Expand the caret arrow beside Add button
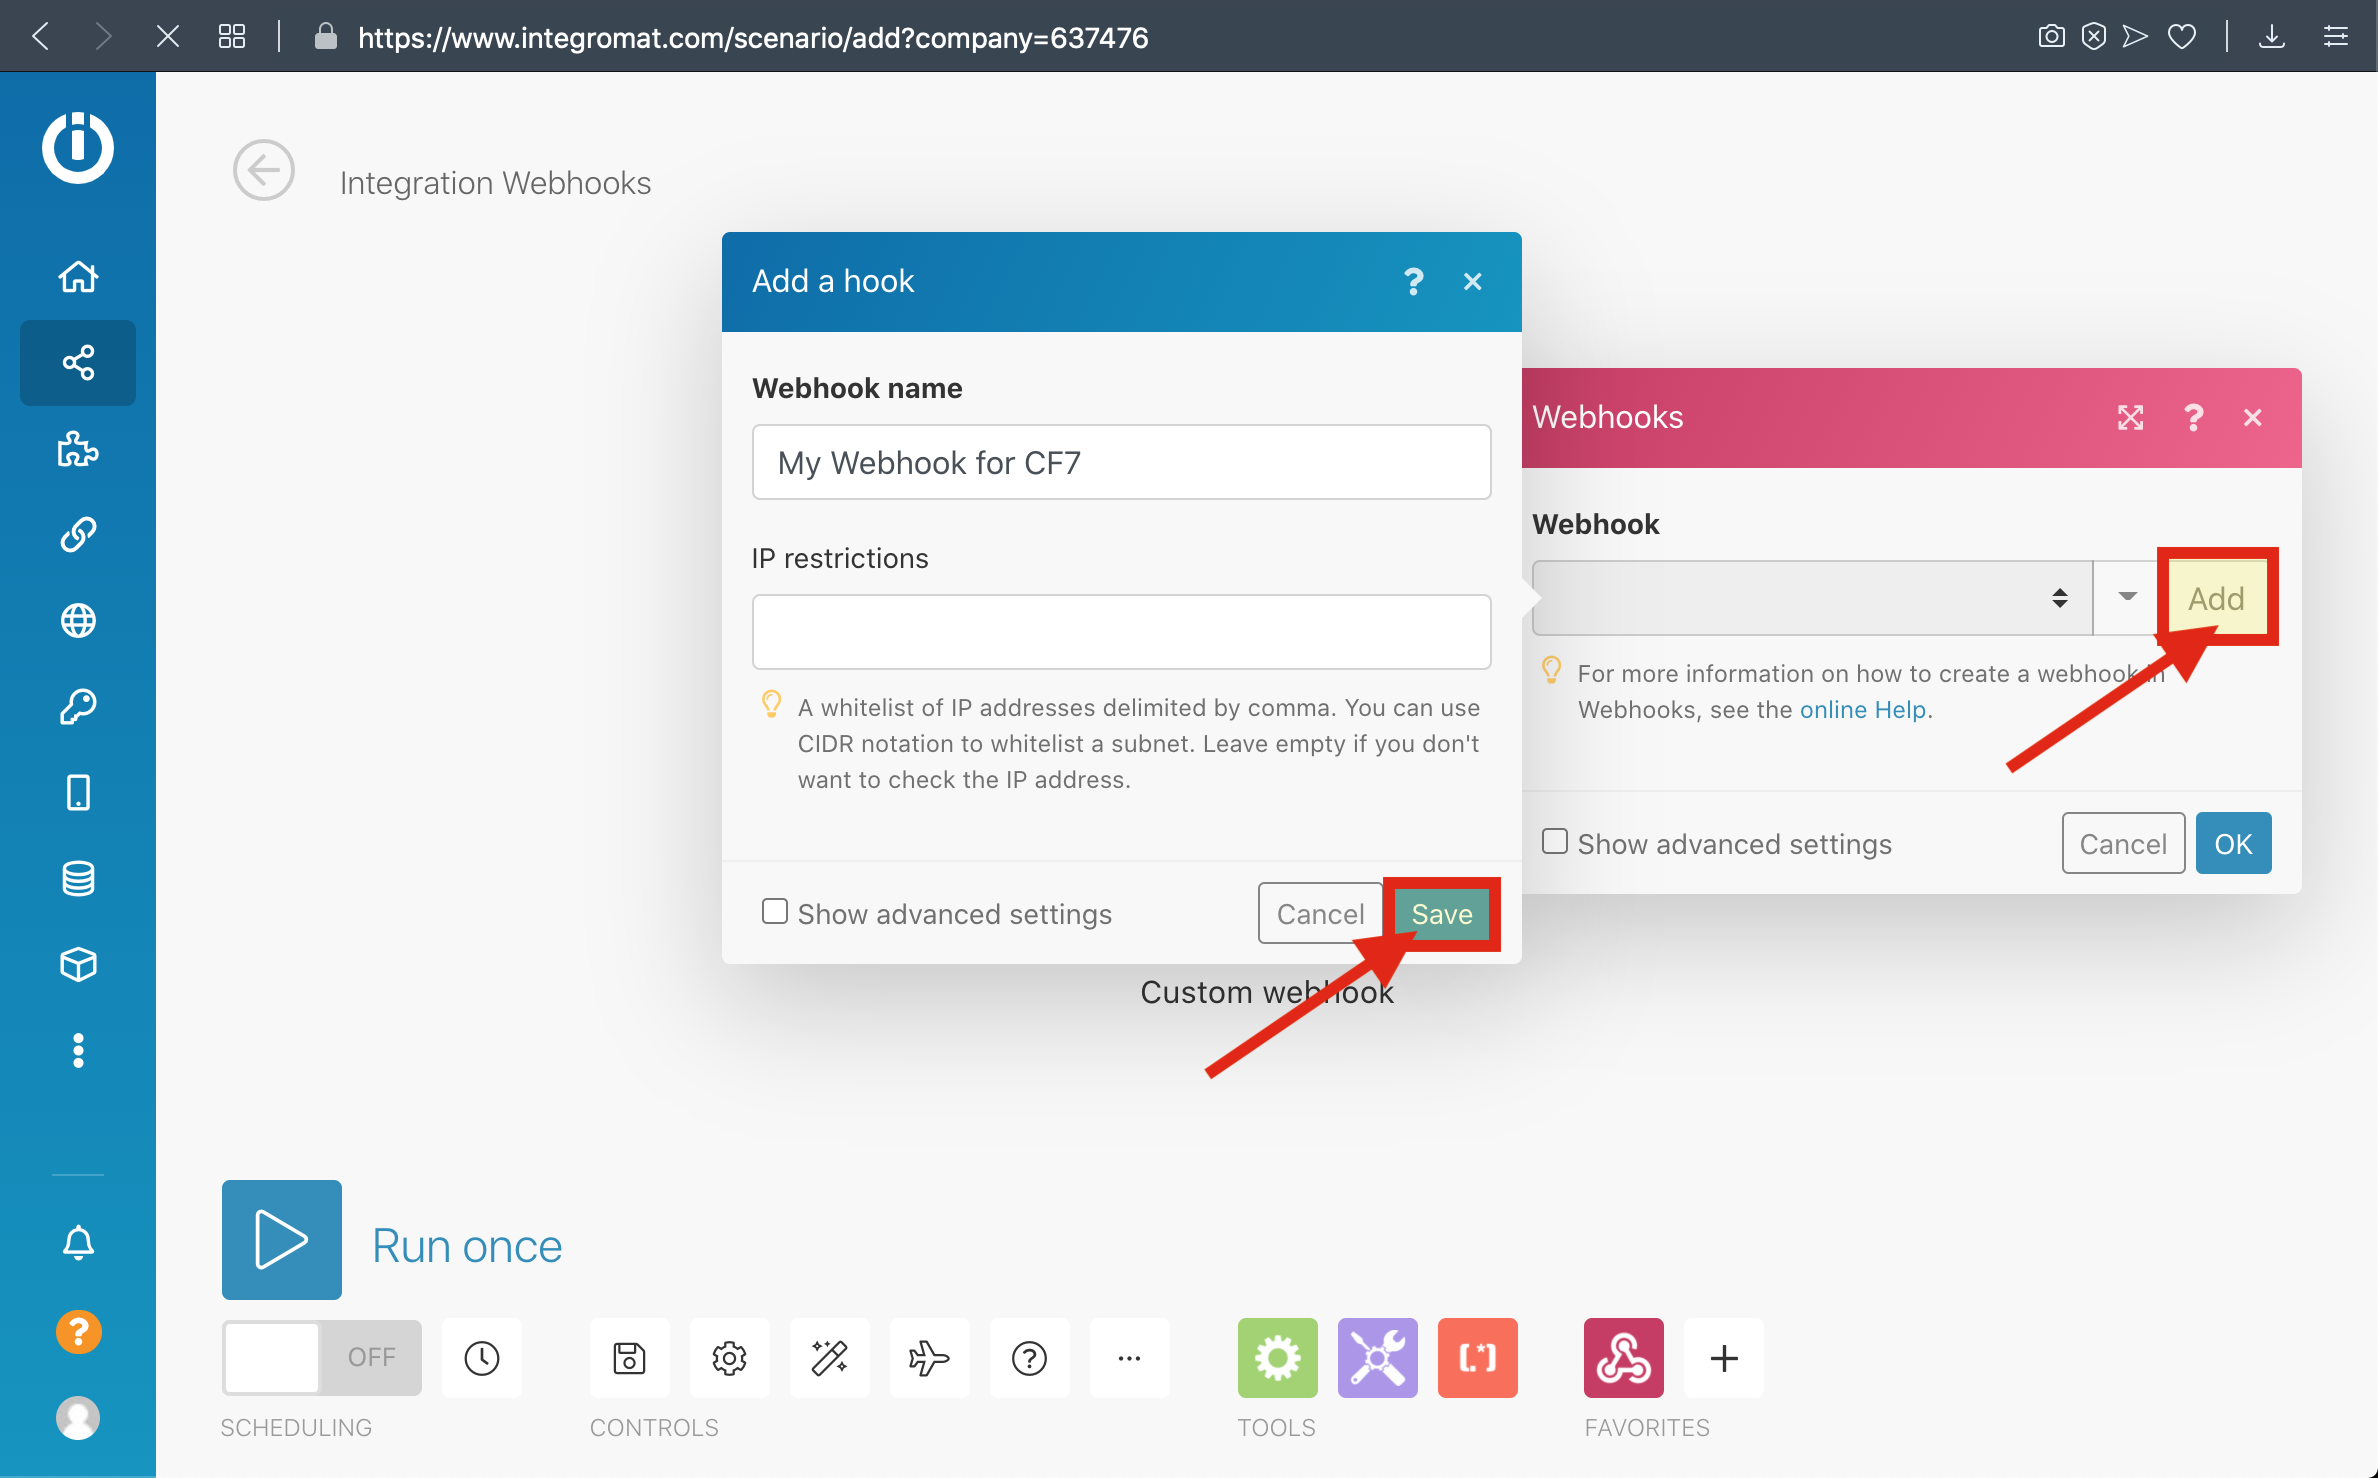Image resolution: width=2378 pixels, height=1478 pixels. [2127, 597]
